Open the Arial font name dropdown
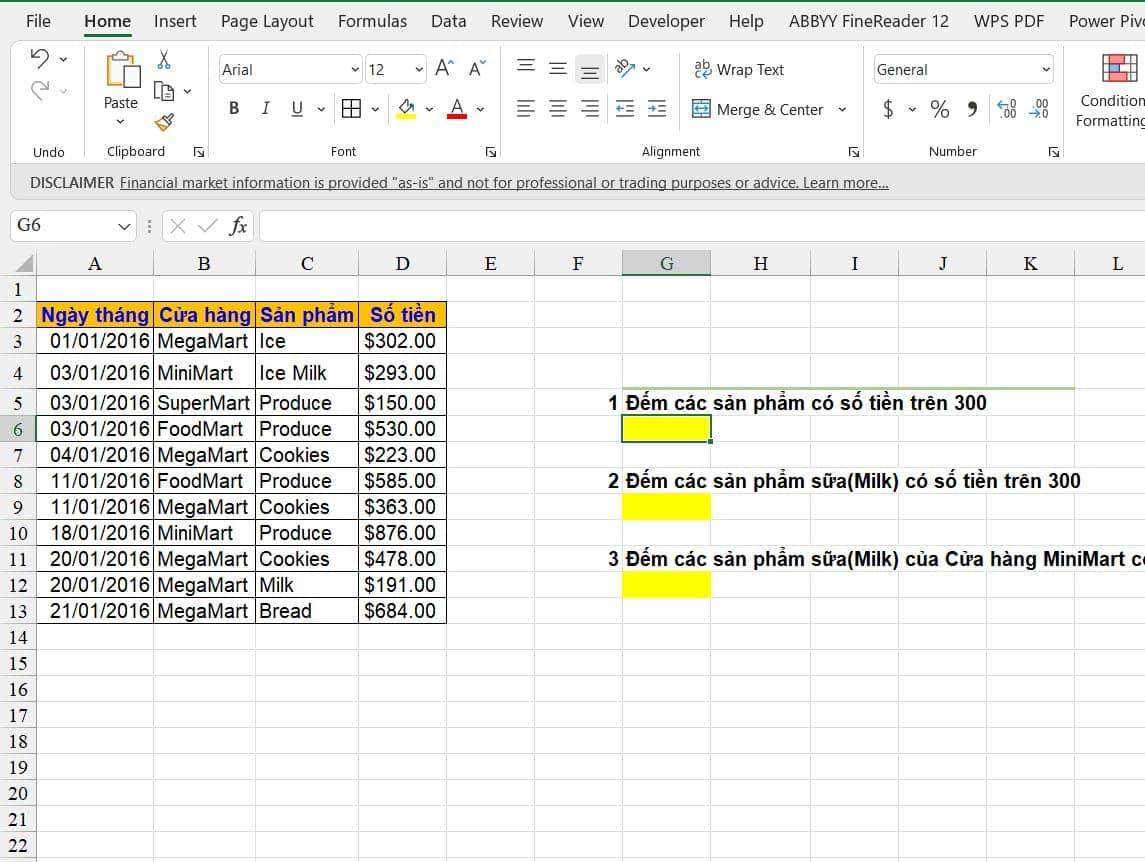 355,70
